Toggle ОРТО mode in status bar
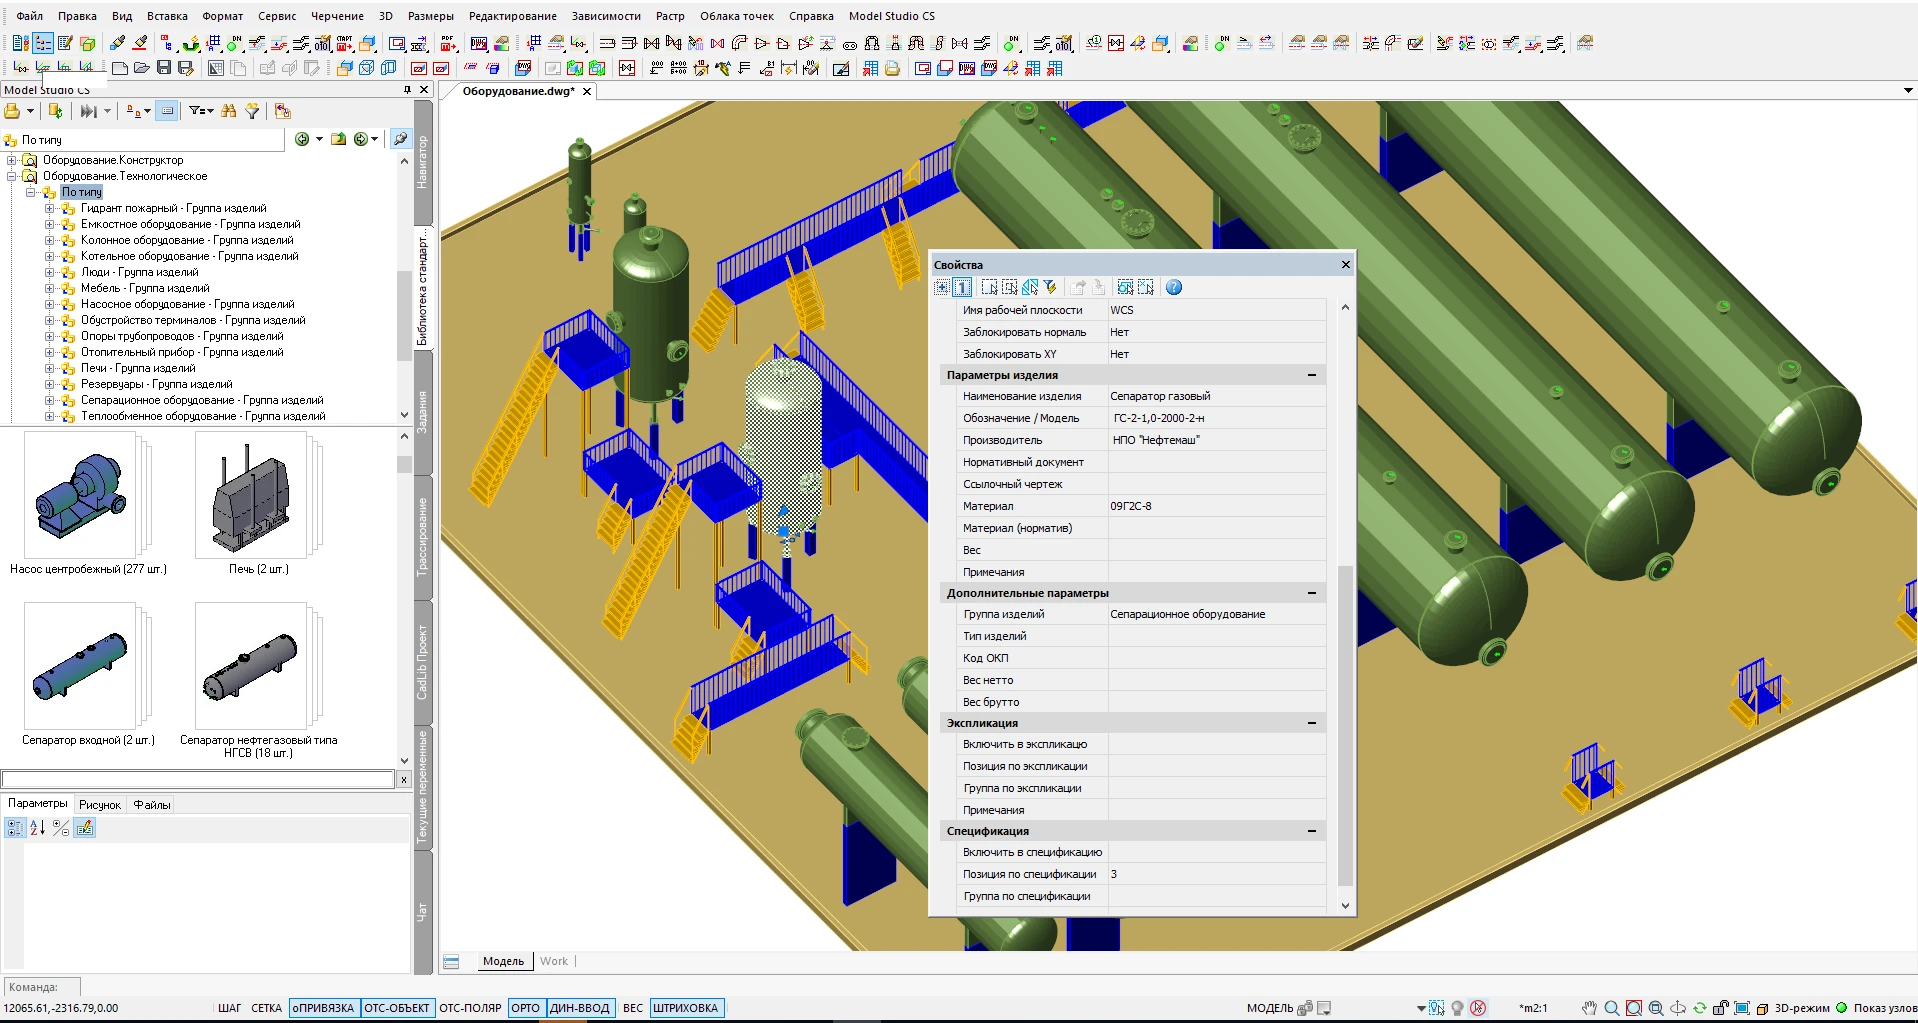Image resolution: width=1918 pixels, height=1023 pixels. [525, 1008]
